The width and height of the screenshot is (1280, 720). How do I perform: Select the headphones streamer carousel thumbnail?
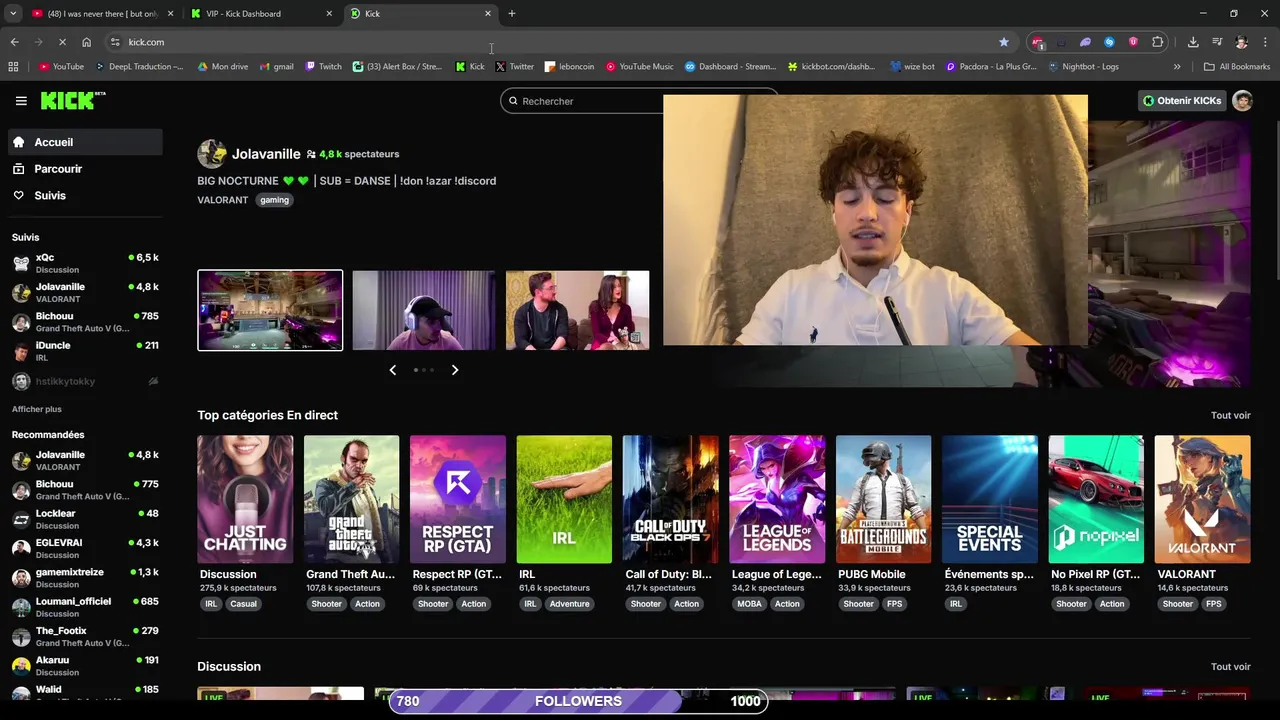pos(423,310)
